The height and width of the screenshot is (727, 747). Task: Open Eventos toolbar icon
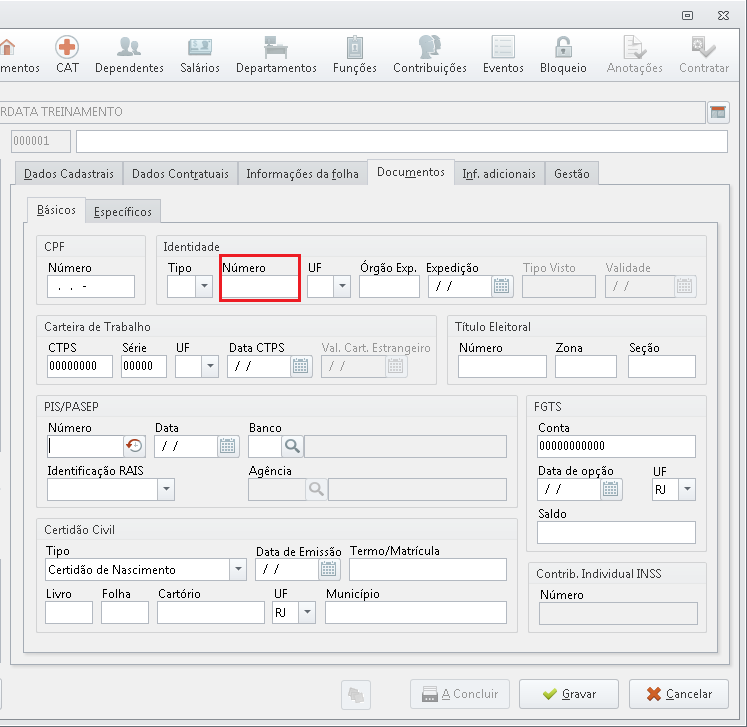click(503, 54)
